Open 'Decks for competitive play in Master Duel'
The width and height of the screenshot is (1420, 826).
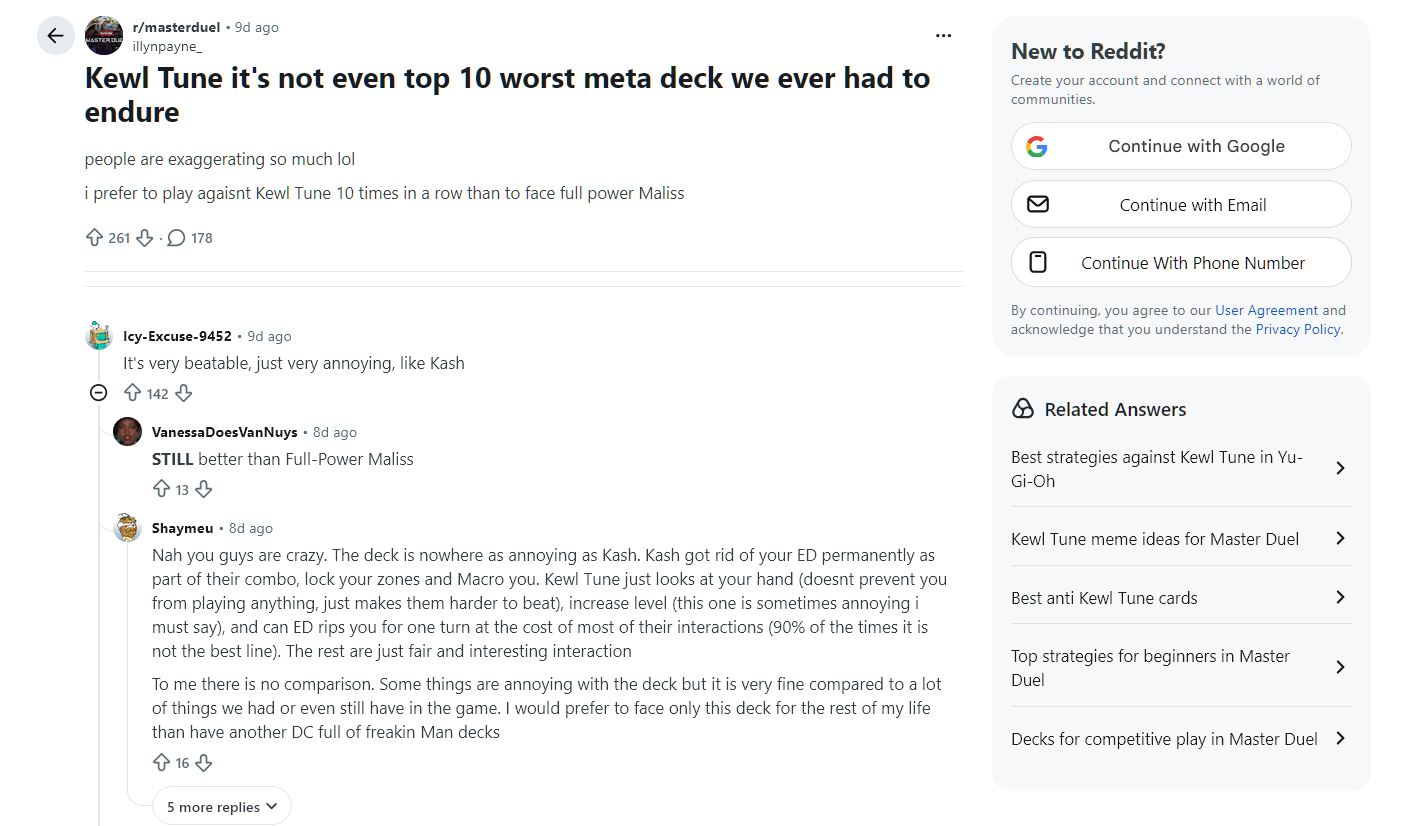coord(1181,739)
